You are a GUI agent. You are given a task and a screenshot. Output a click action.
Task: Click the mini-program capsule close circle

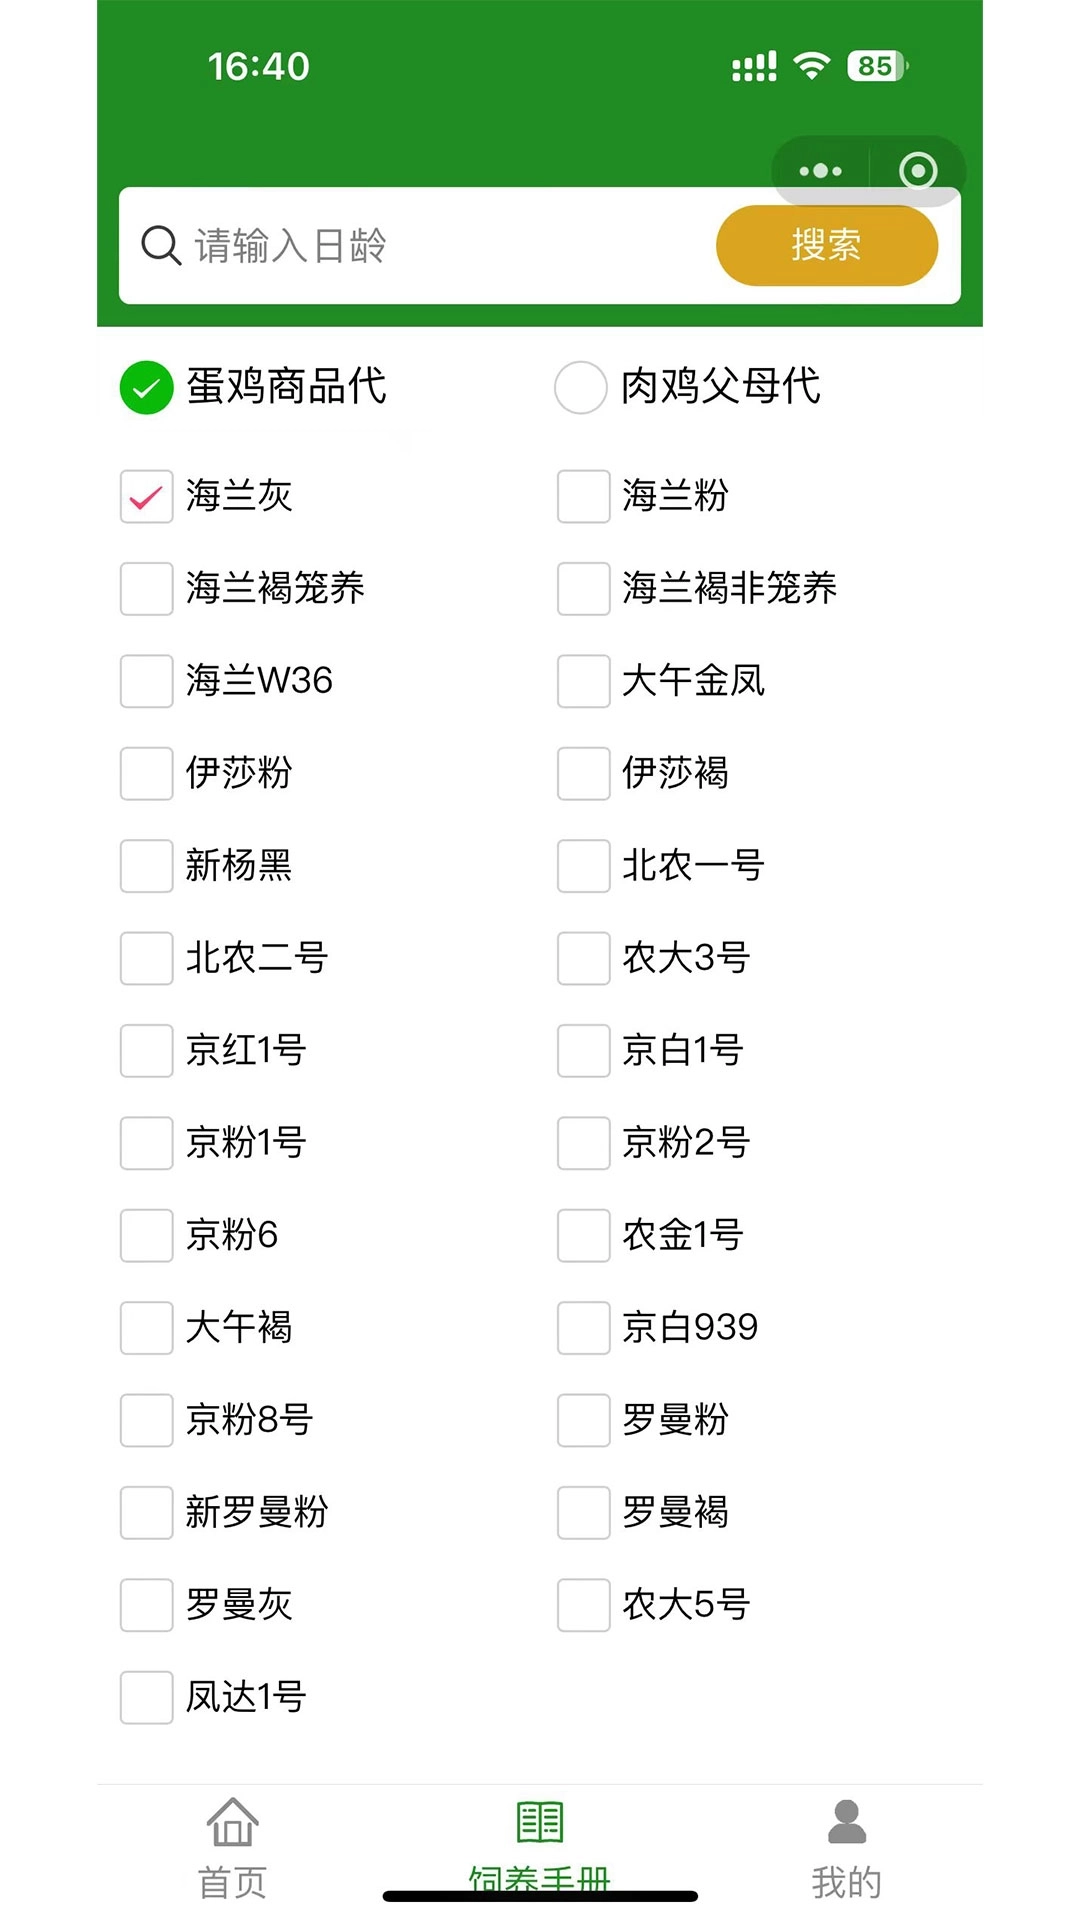tap(916, 170)
